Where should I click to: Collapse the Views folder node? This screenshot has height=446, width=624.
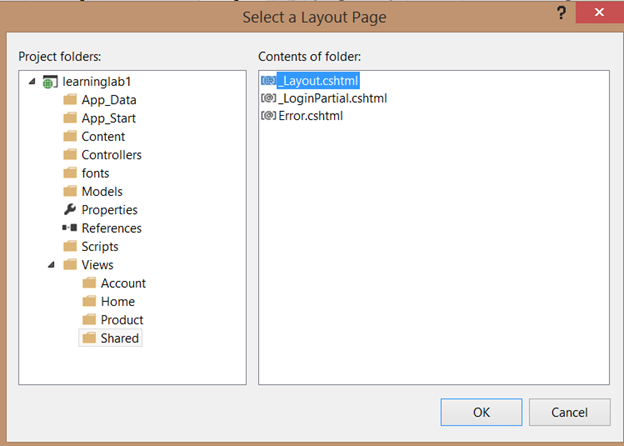coord(51,265)
